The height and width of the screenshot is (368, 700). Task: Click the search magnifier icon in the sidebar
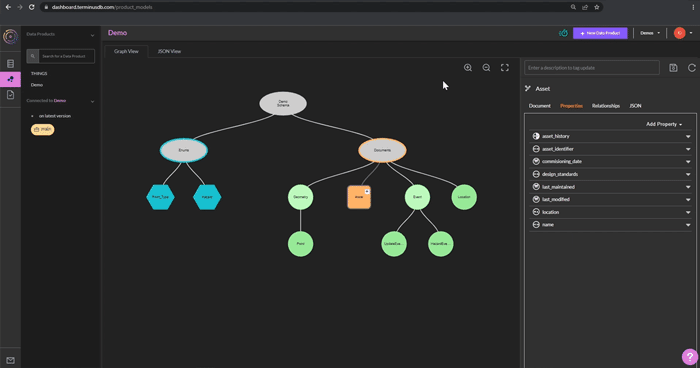[x=33, y=56]
